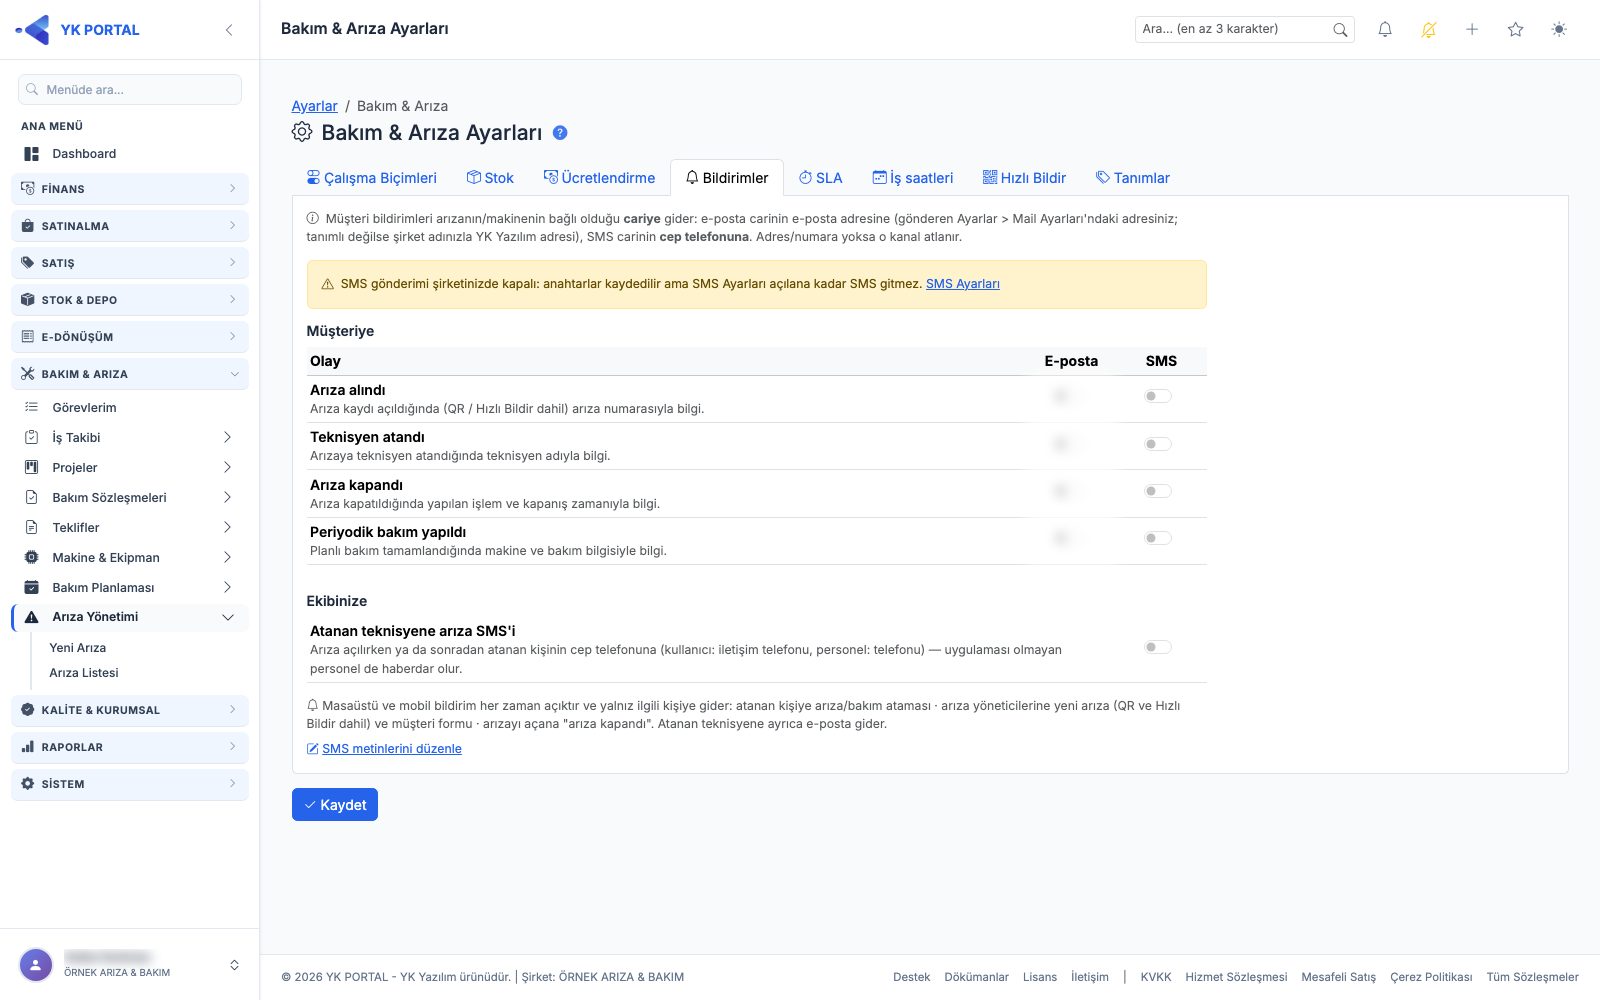
Task: Toggle SMS switch for Arıza alındı
Action: pyautogui.click(x=1158, y=396)
